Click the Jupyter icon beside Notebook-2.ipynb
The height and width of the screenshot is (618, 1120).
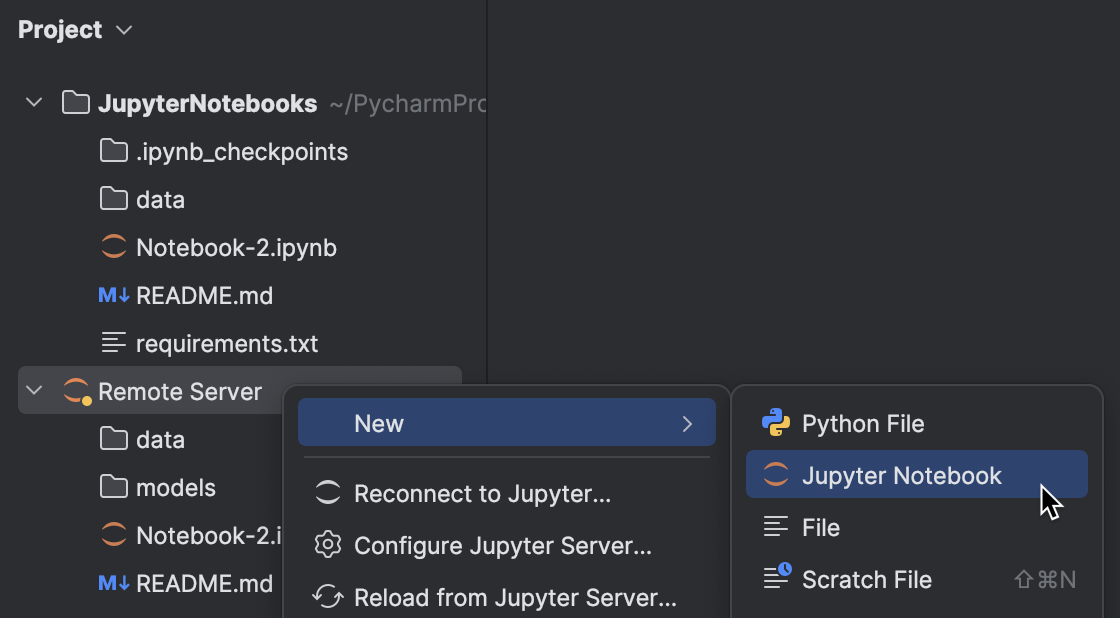pos(114,247)
